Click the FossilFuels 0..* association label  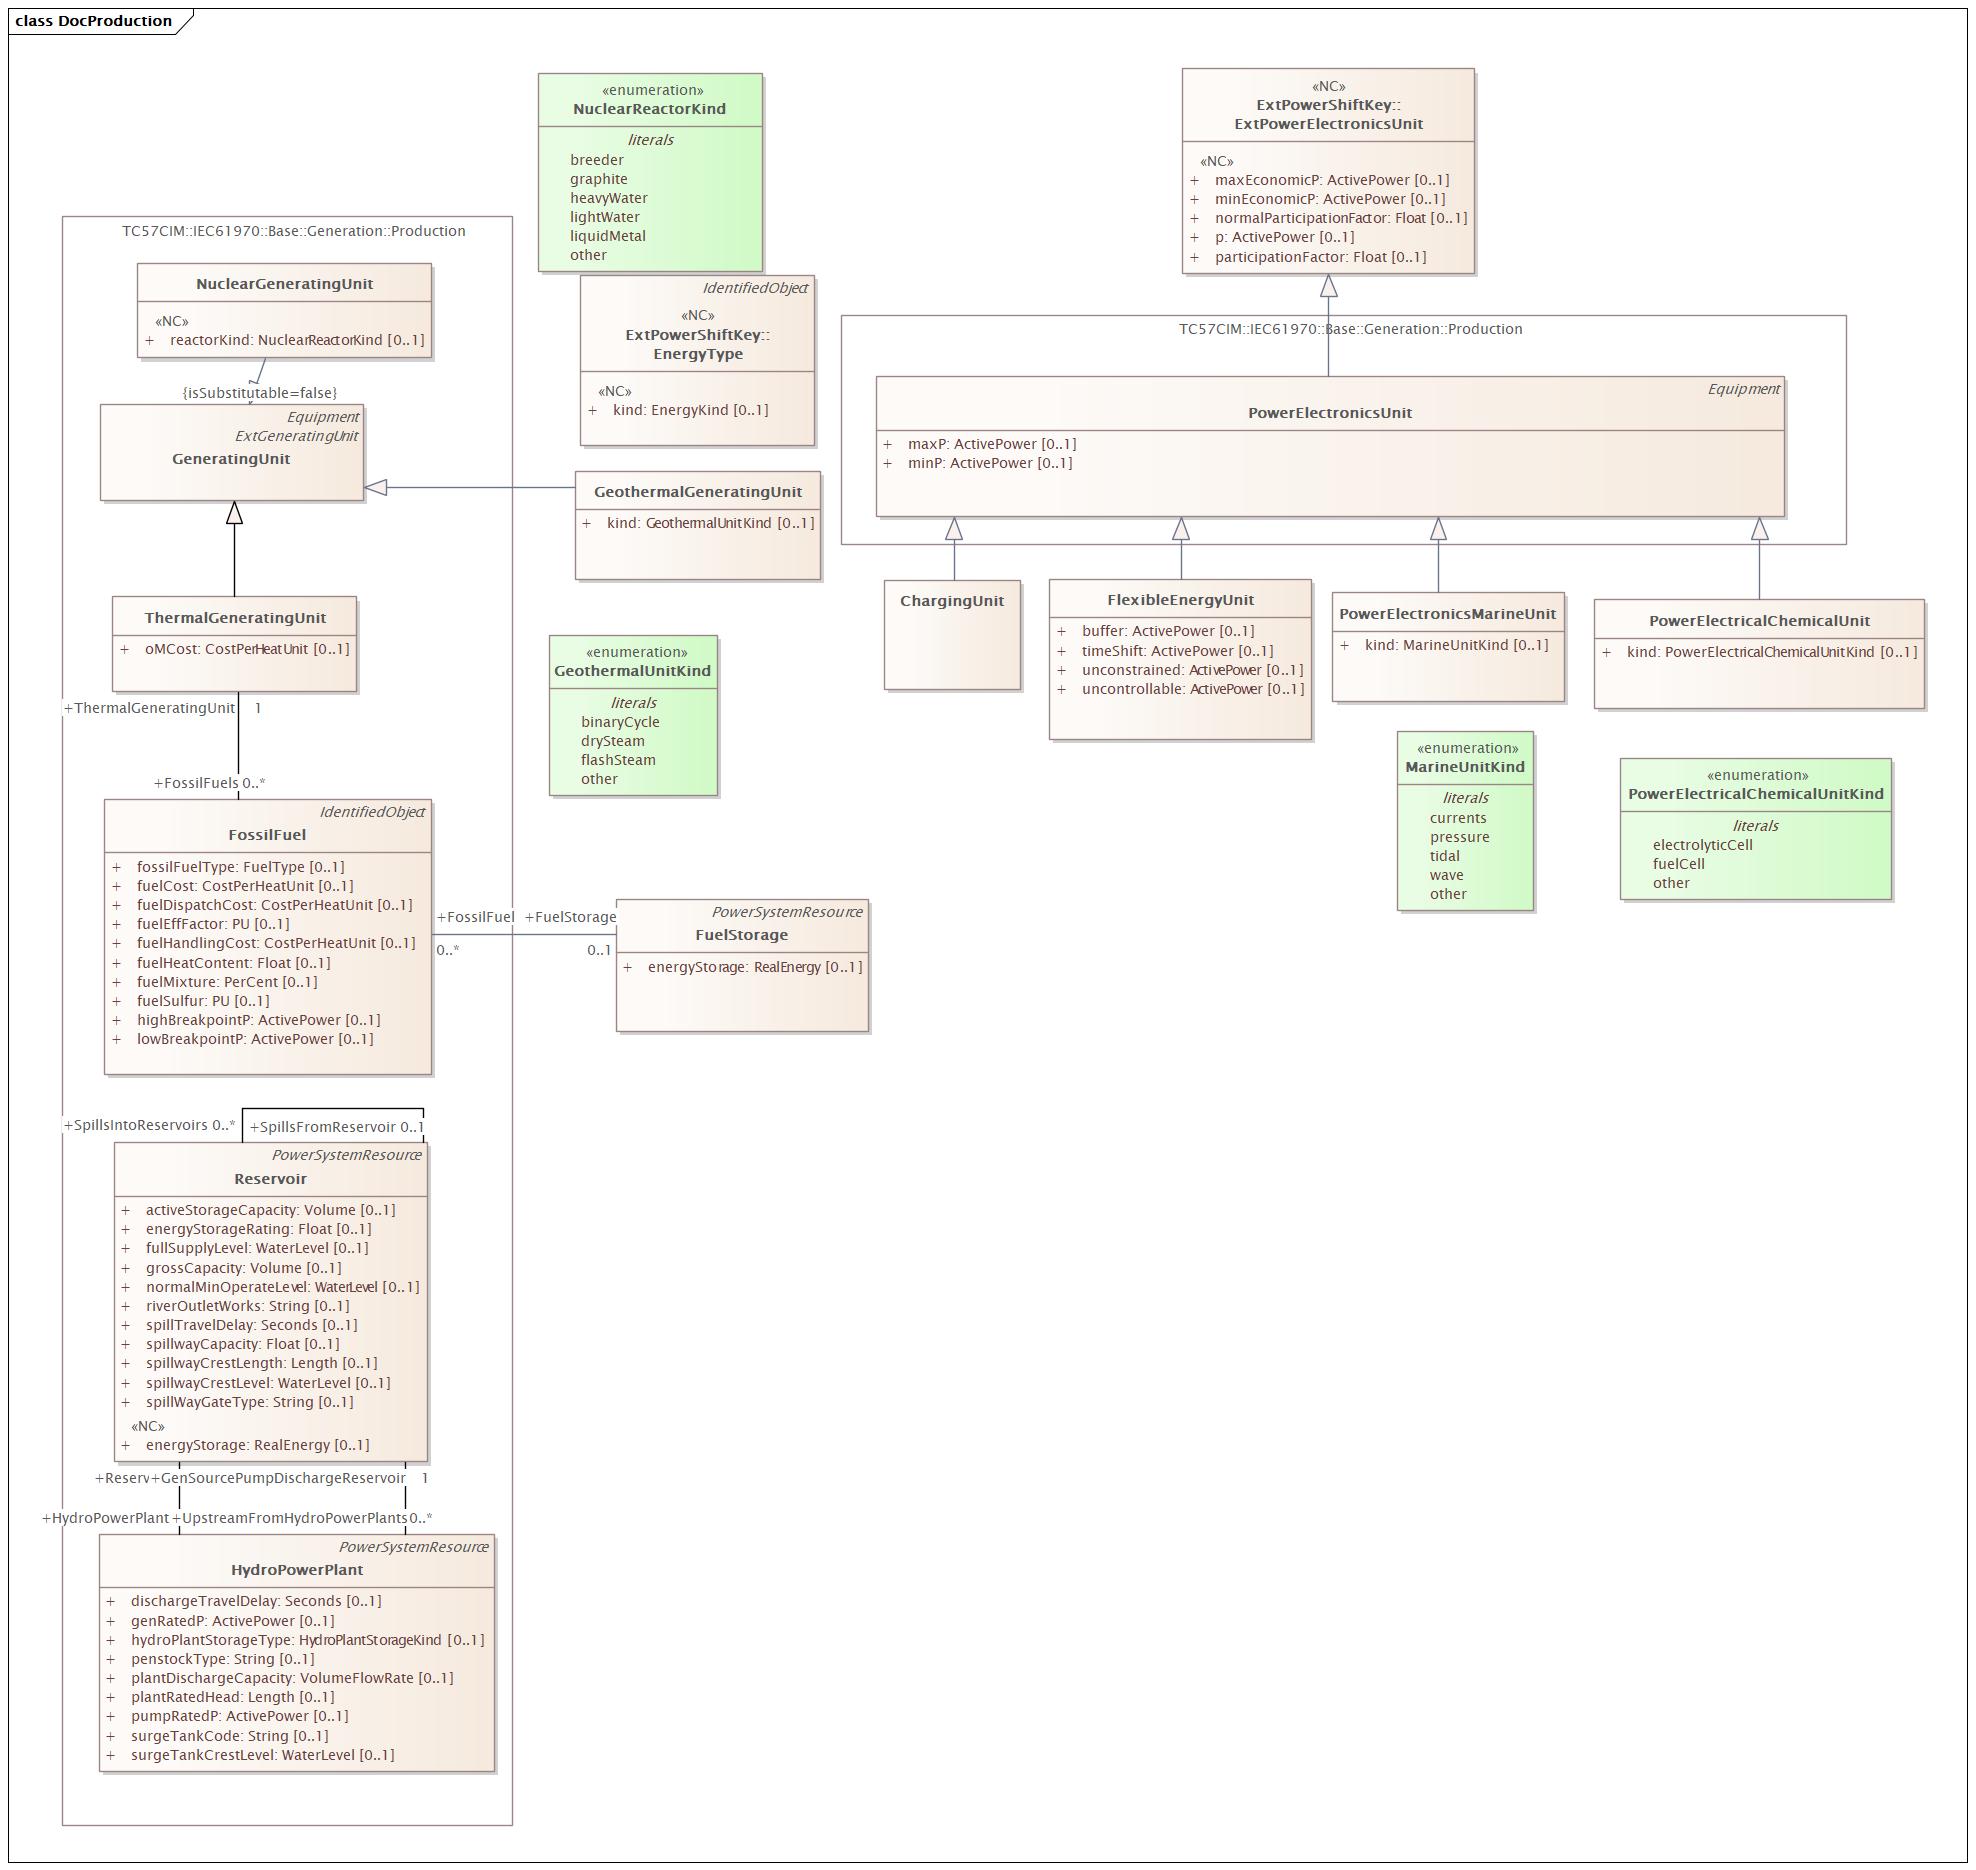click(x=210, y=783)
